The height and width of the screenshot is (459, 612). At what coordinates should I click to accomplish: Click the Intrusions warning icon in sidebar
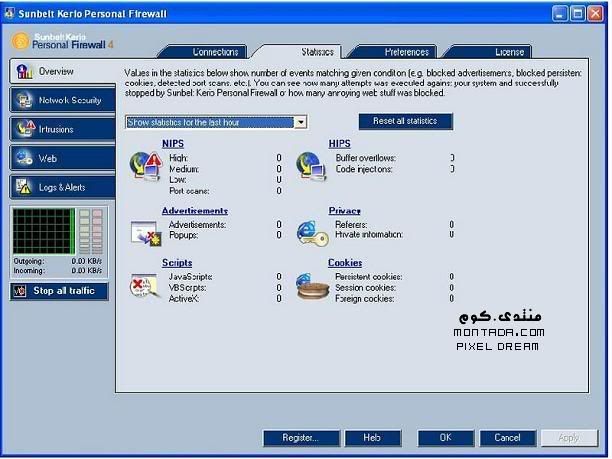(25, 129)
